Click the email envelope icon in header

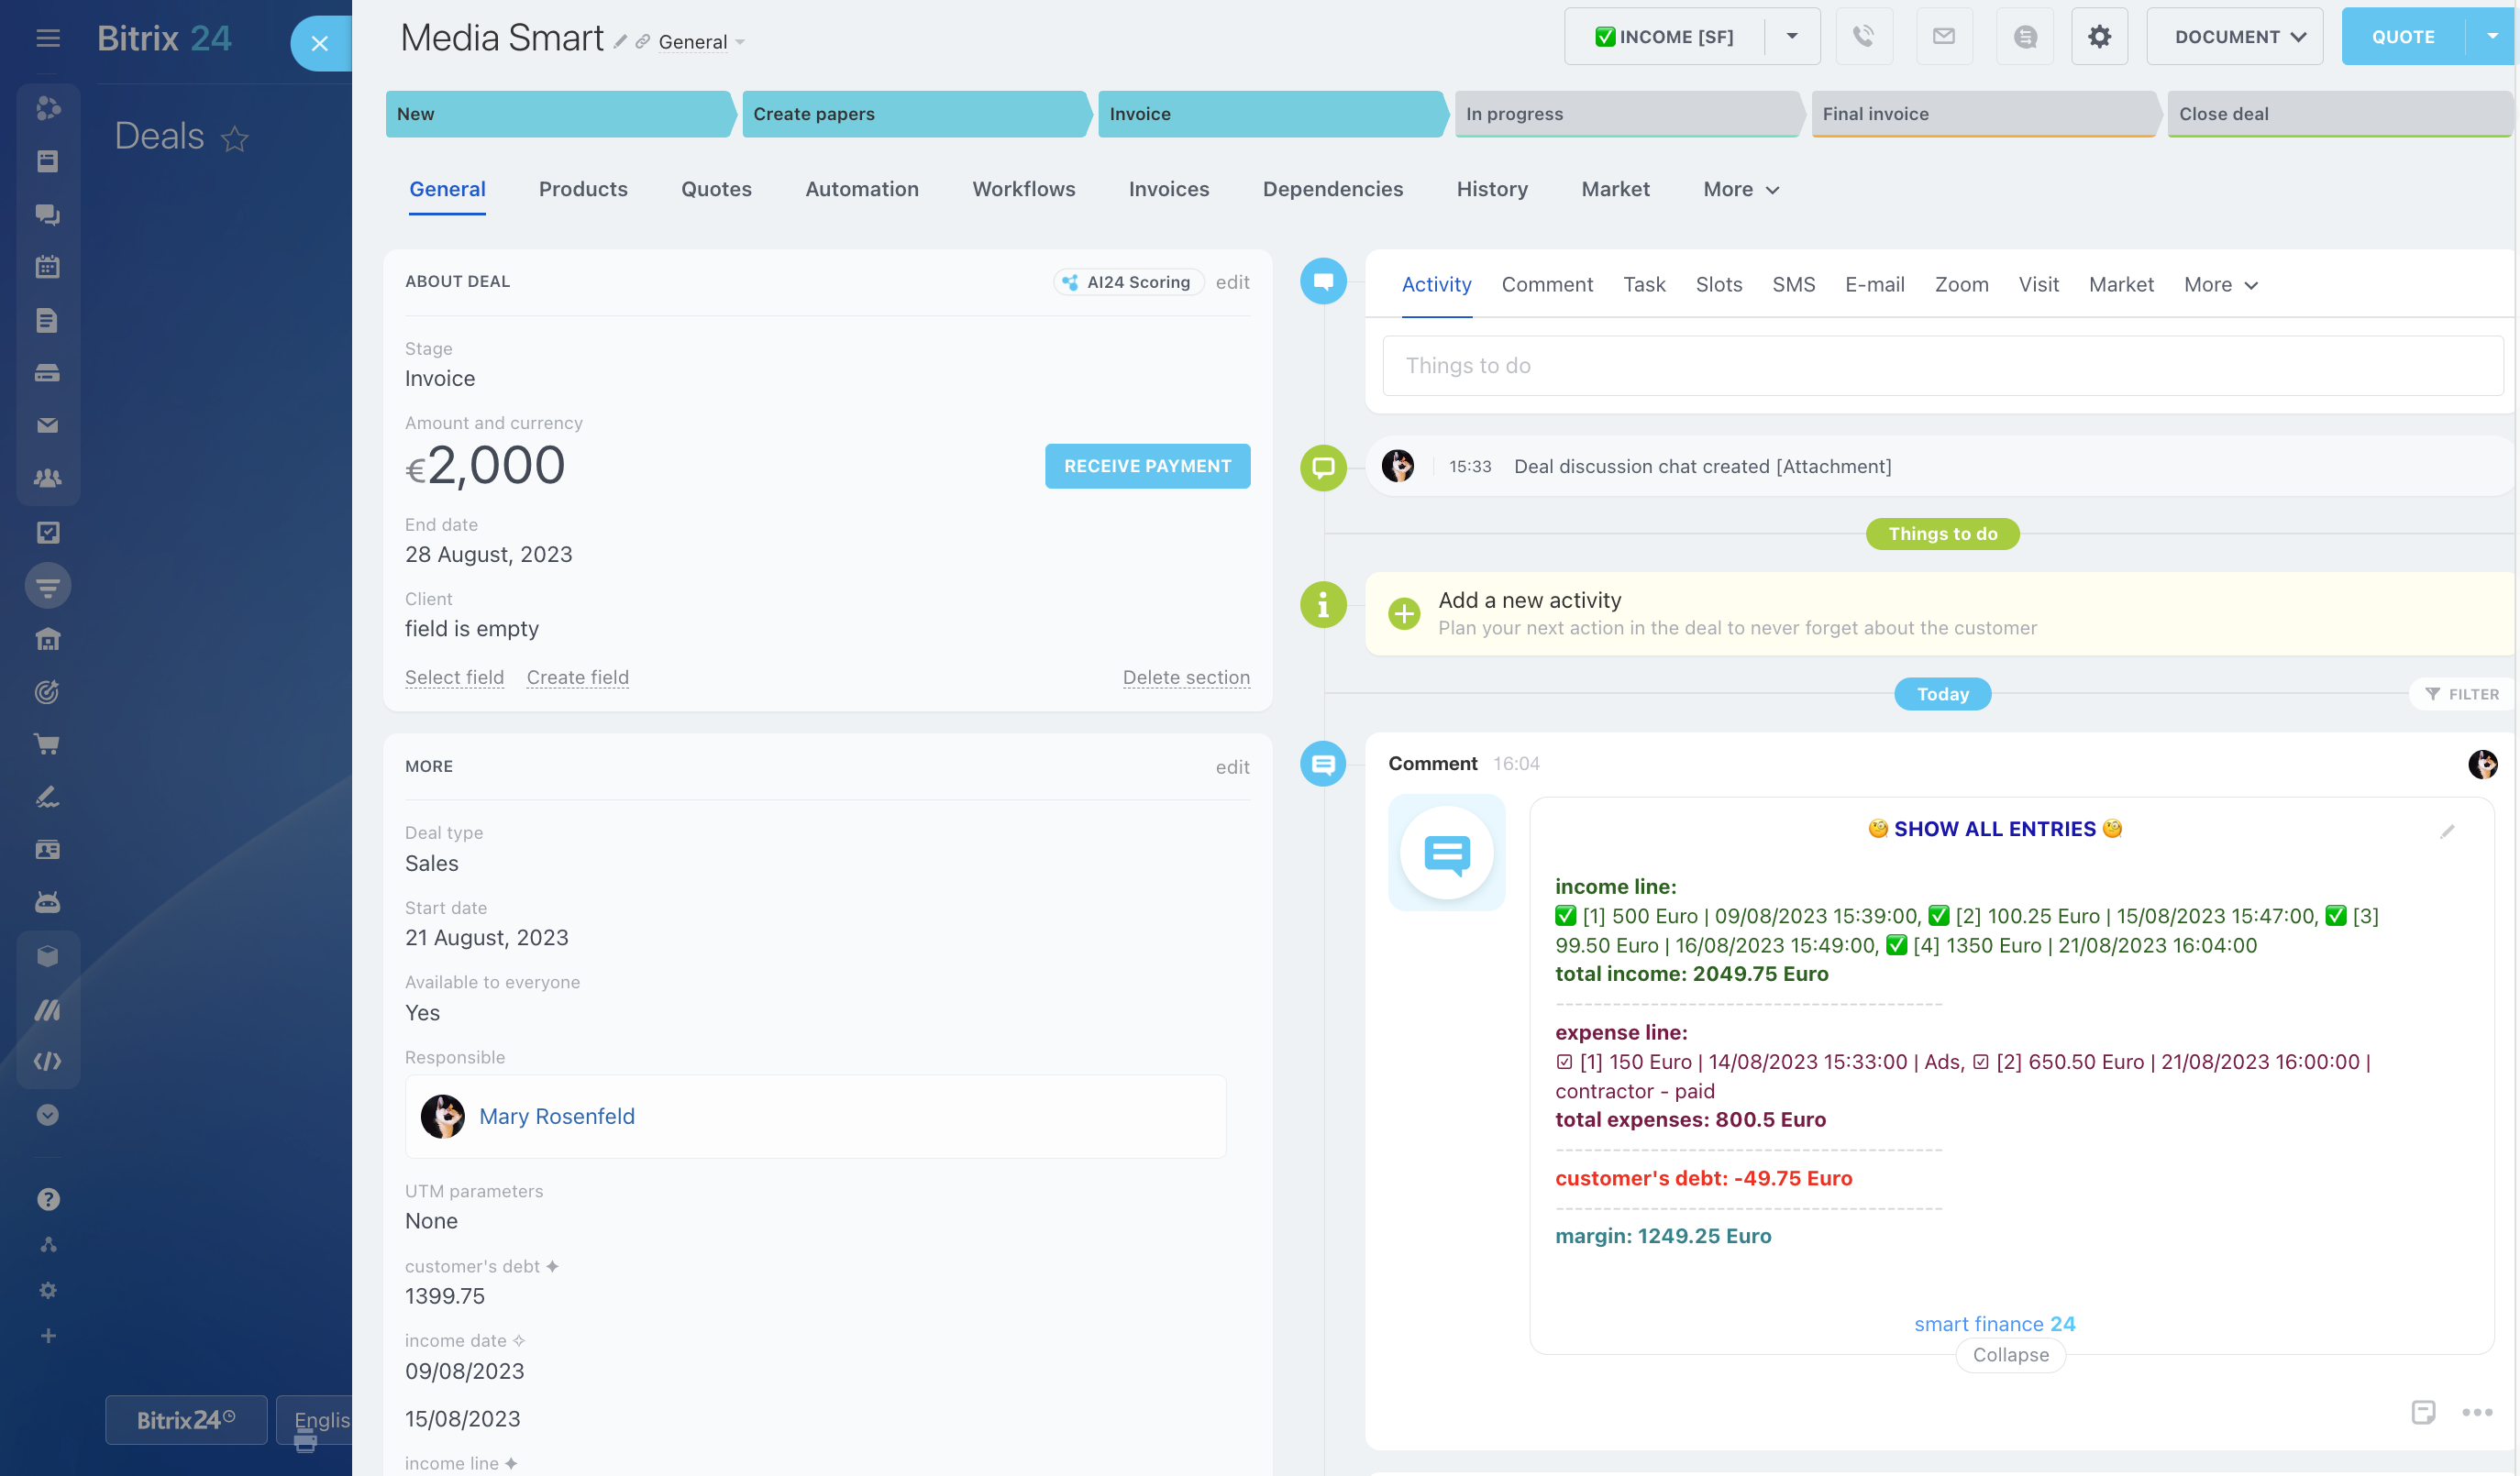(1943, 37)
